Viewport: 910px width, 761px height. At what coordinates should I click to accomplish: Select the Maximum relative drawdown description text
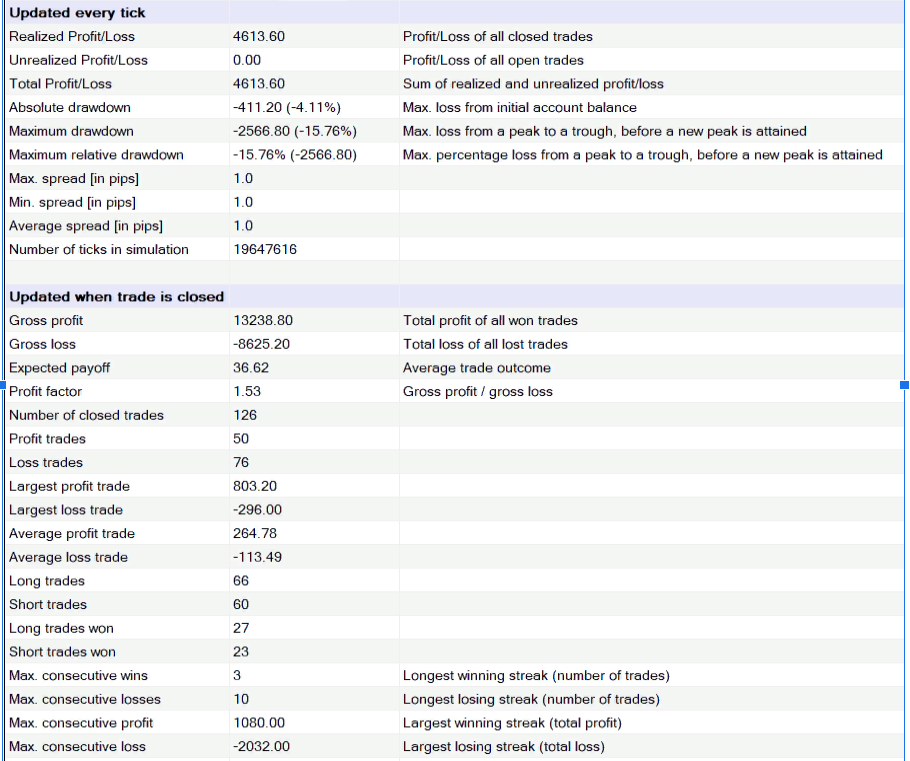(642, 155)
